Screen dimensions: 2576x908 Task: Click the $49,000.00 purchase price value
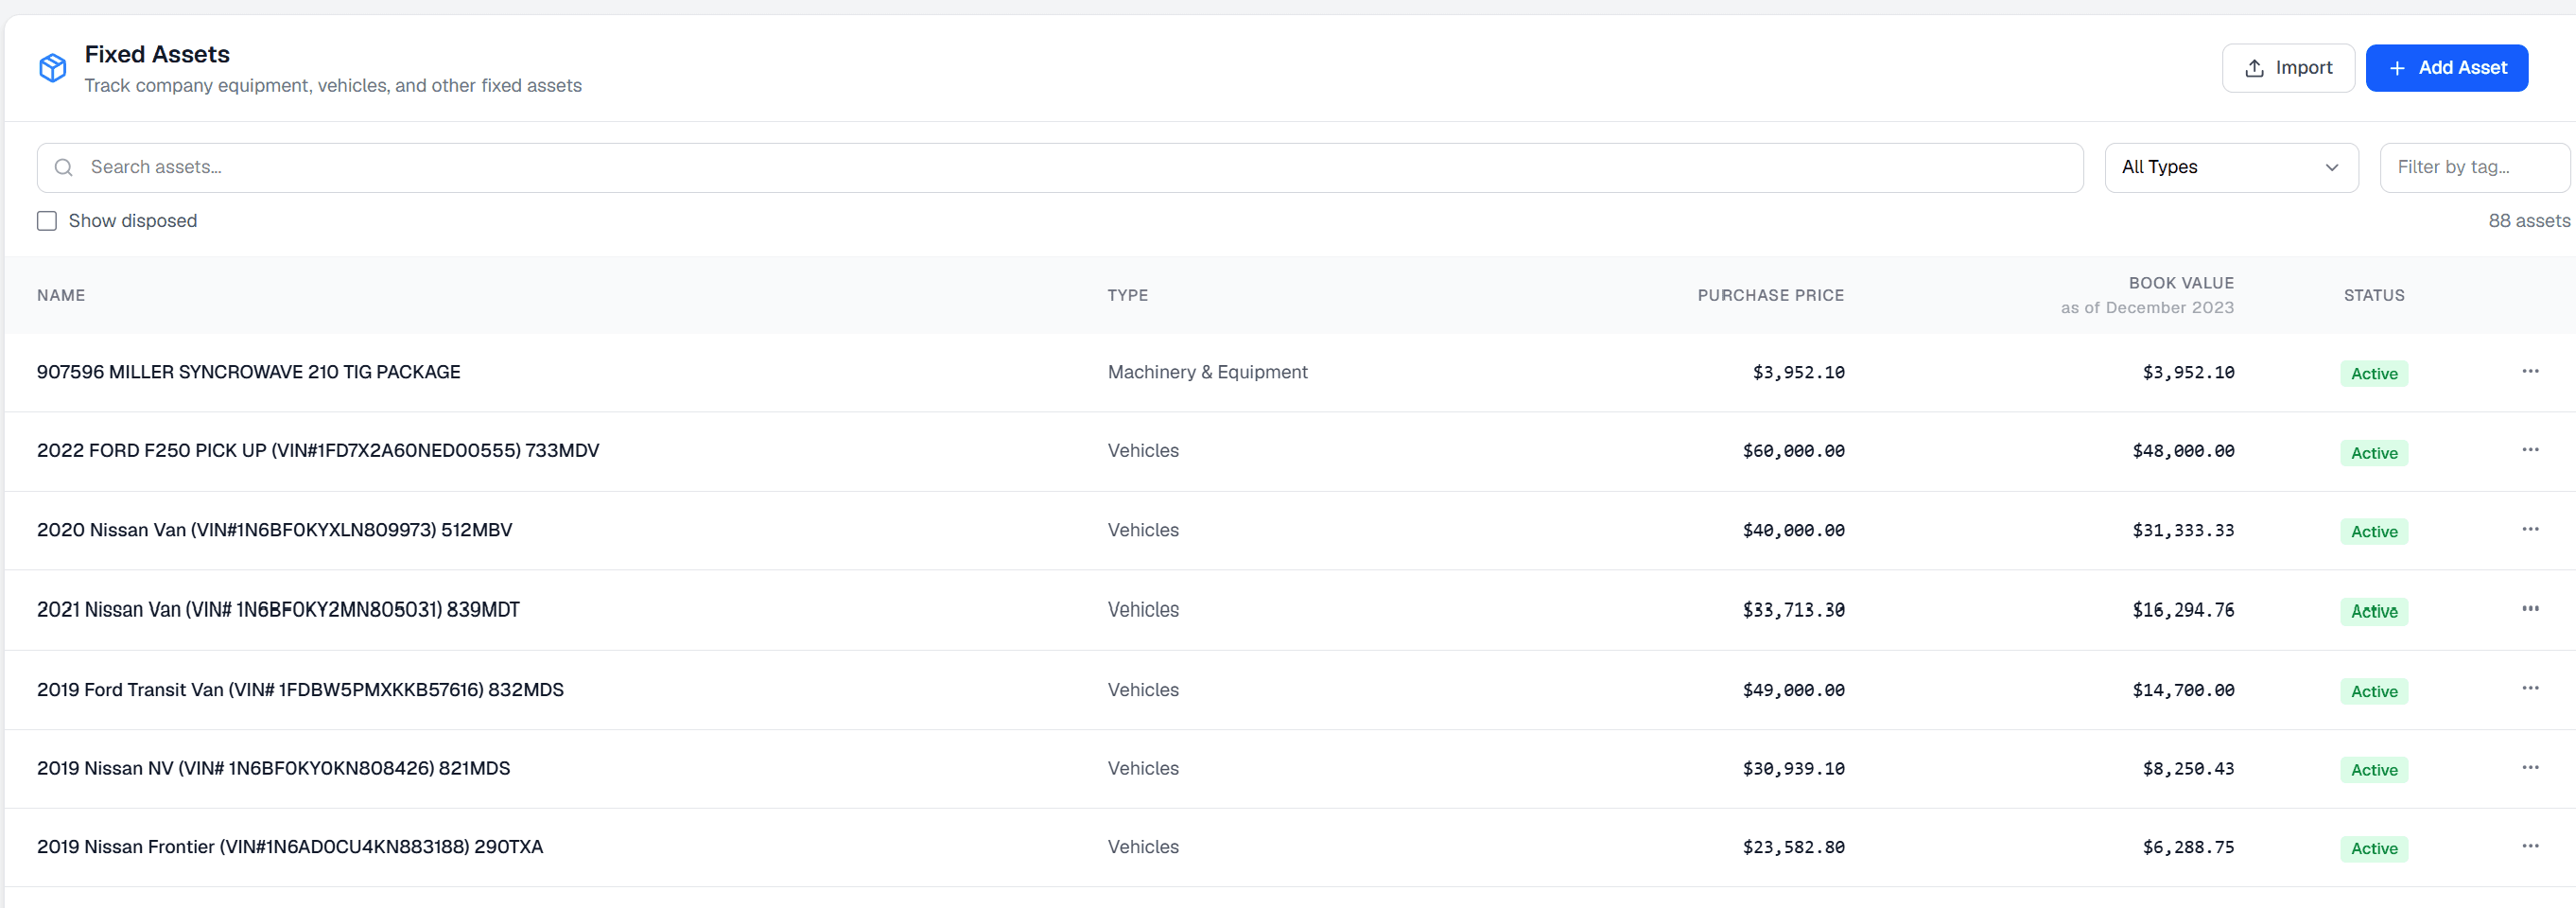point(1793,690)
